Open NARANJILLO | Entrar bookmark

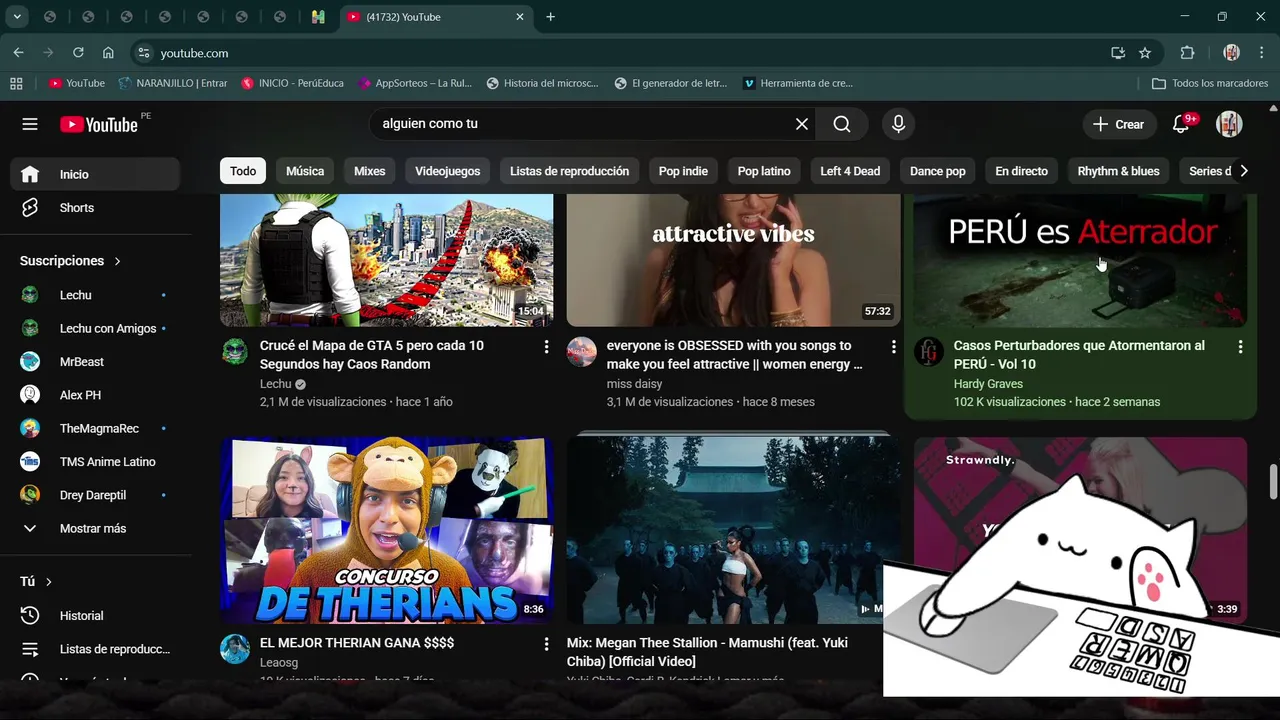[x=173, y=83]
